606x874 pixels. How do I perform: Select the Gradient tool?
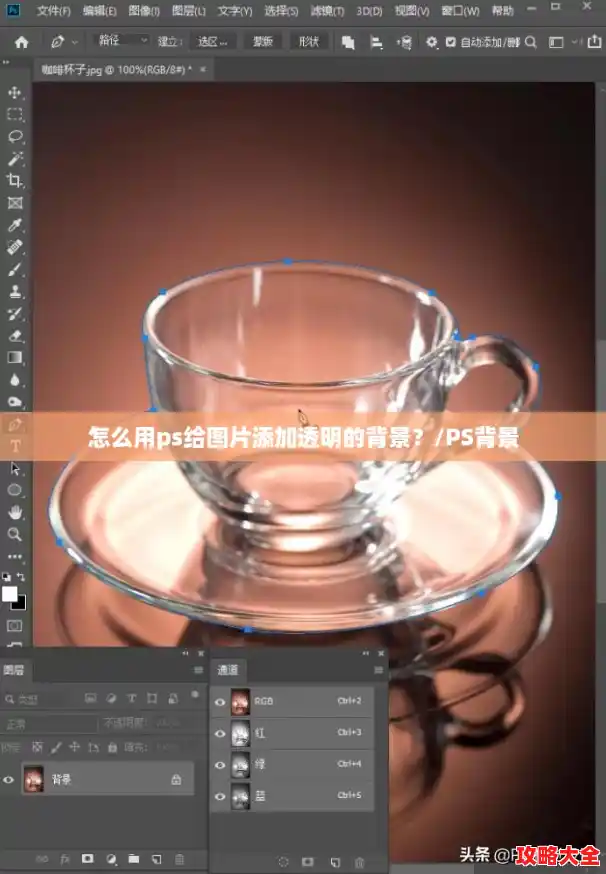pyautogui.click(x=15, y=357)
